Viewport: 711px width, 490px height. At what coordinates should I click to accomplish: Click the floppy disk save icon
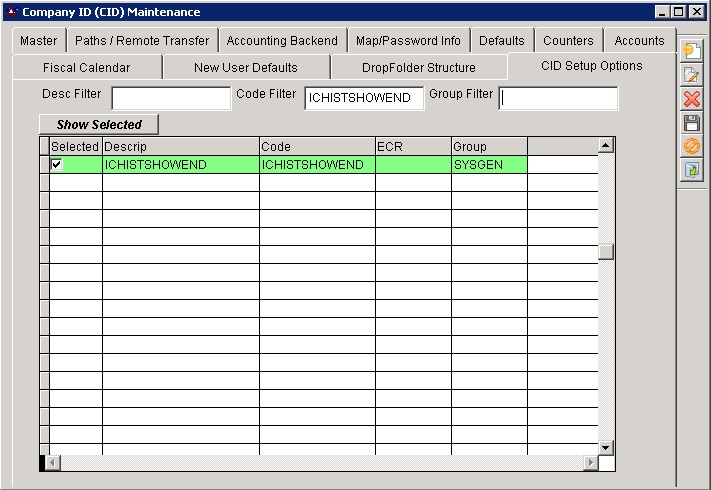tap(691, 123)
